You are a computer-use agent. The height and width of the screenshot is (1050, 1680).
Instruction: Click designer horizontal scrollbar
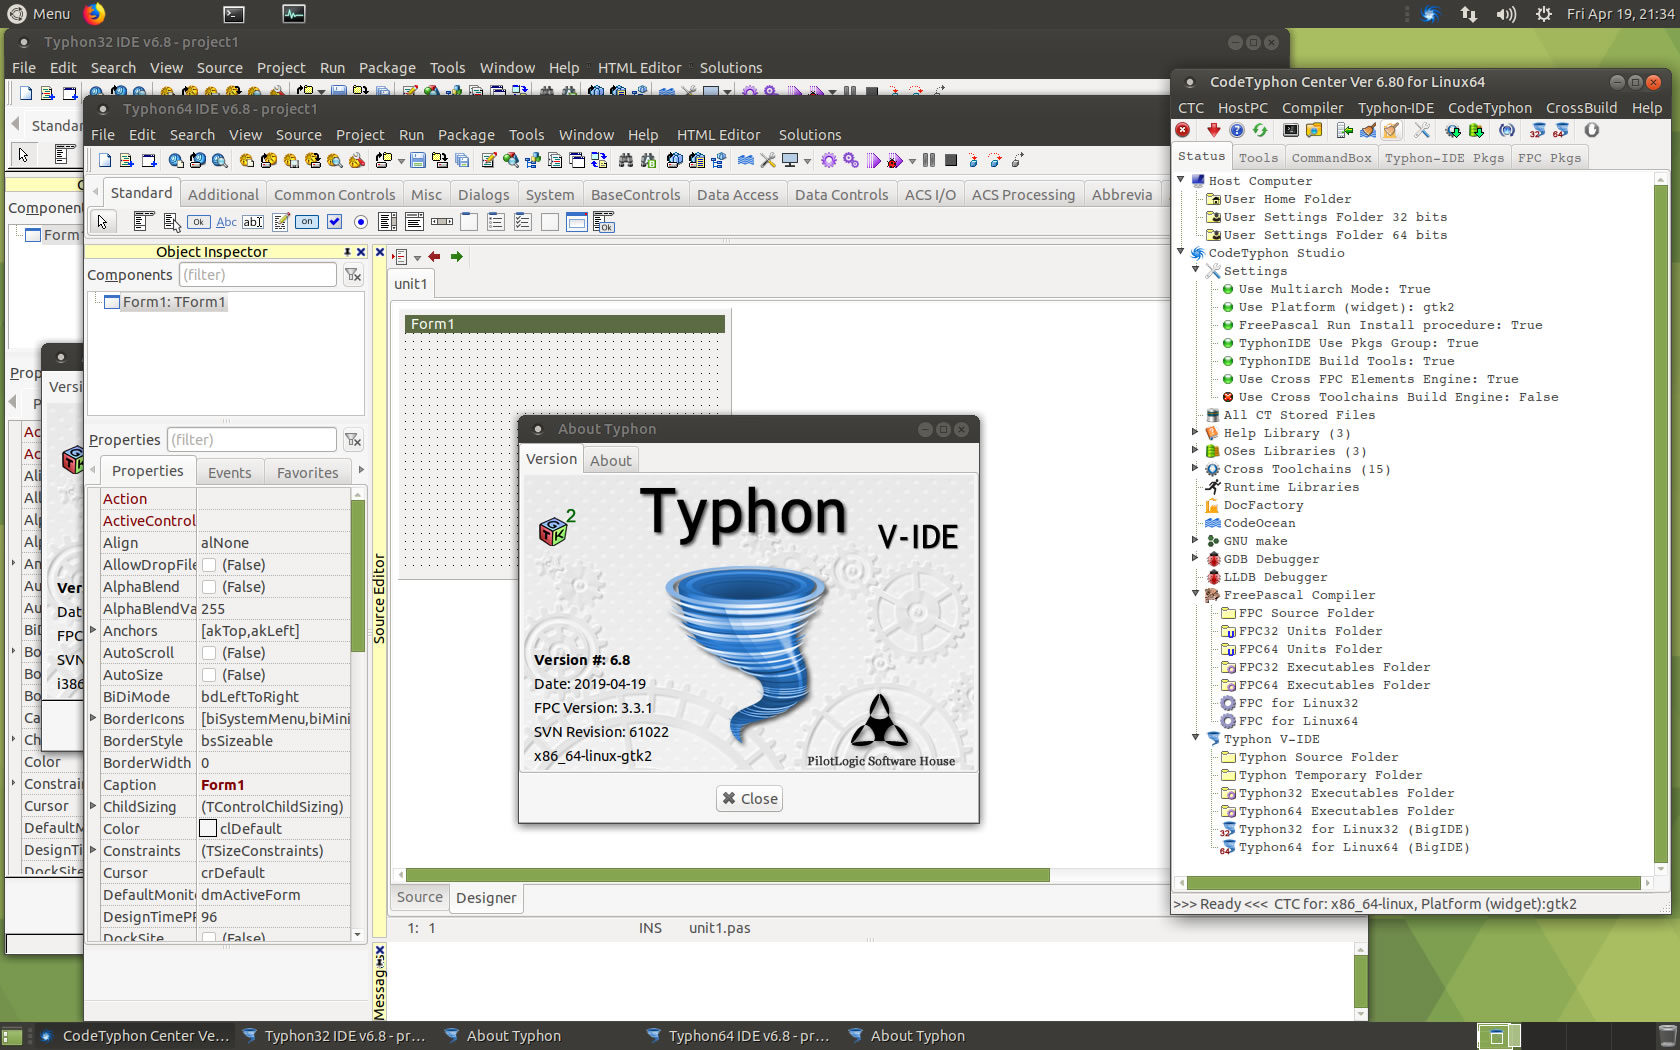pos(727,875)
